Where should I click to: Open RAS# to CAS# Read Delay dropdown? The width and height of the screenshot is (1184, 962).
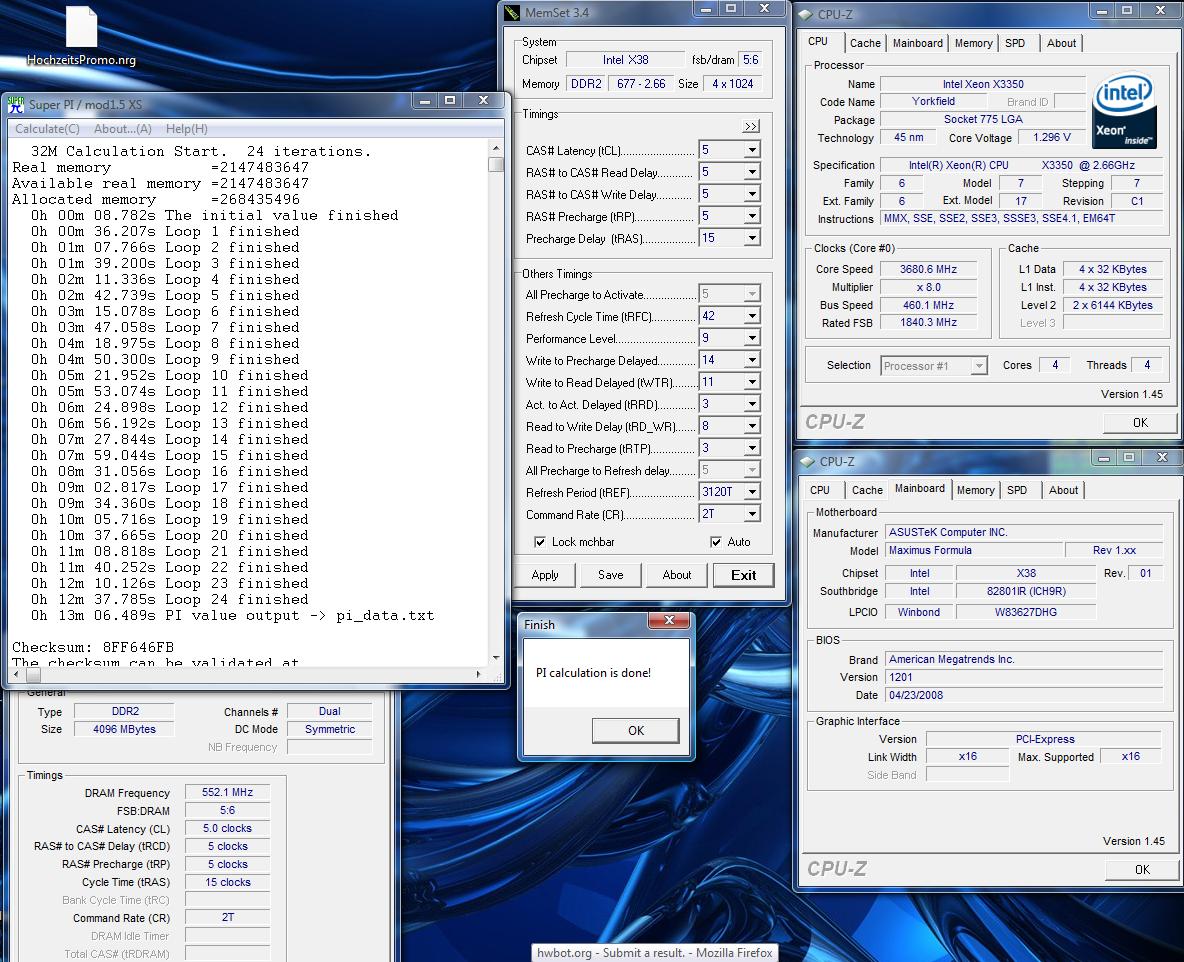point(752,172)
